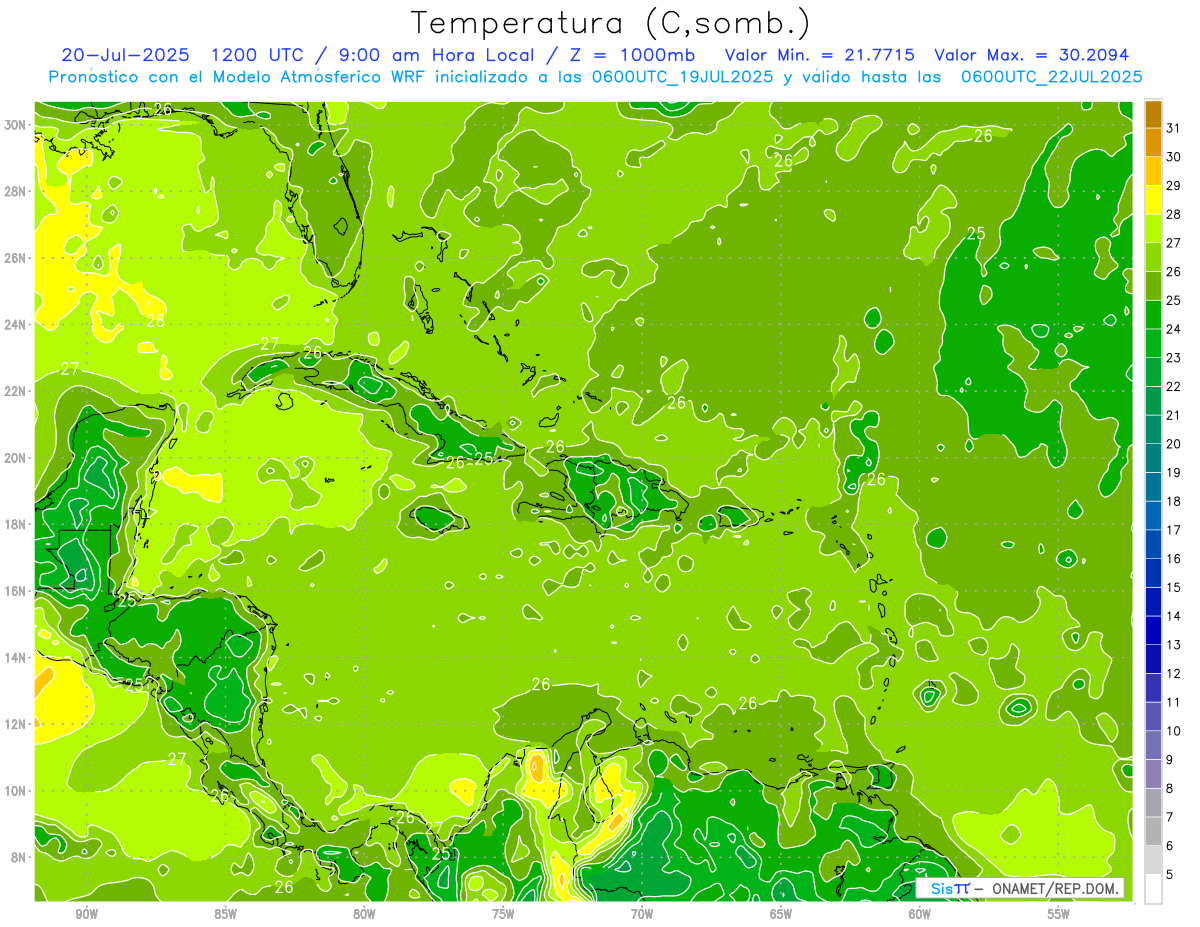Click the 20N latitude axis label
The image size is (1200, 927).
click(x=17, y=458)
